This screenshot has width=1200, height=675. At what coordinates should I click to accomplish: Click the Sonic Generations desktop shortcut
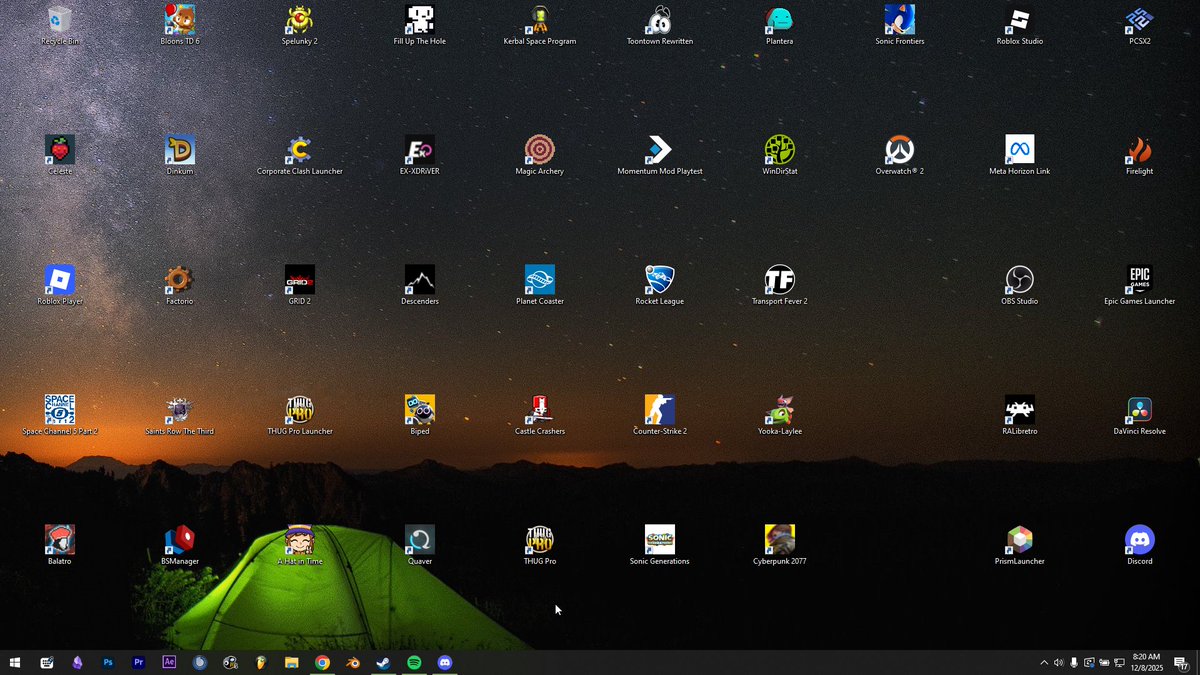(x=660, y=545)
